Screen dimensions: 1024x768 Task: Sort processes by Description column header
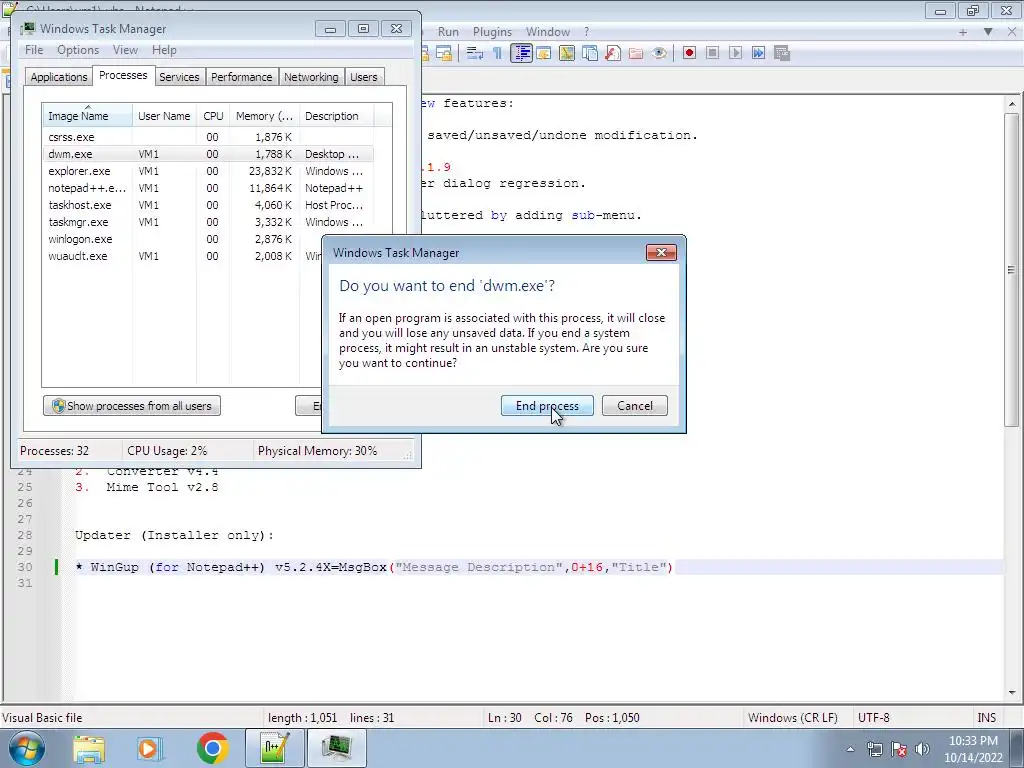[x=336, y=116]
